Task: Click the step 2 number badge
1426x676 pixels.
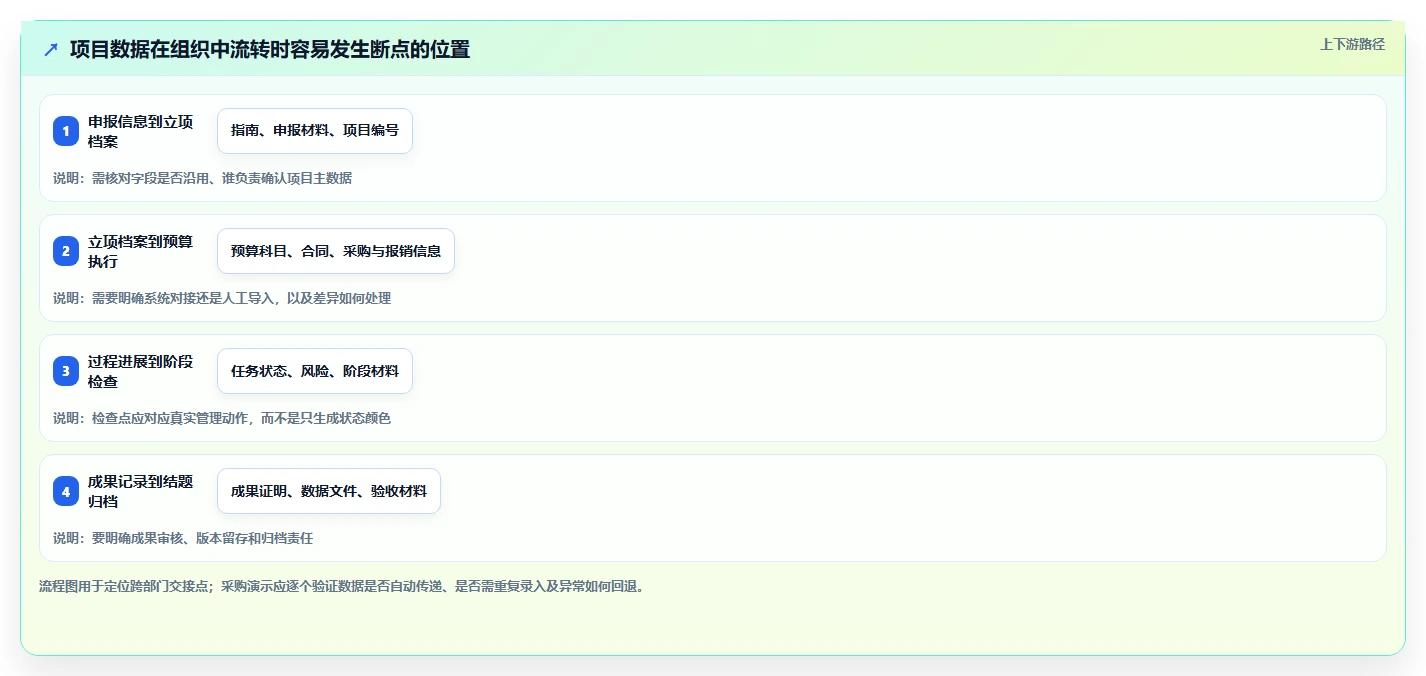Action: click(x=66, y=251)
